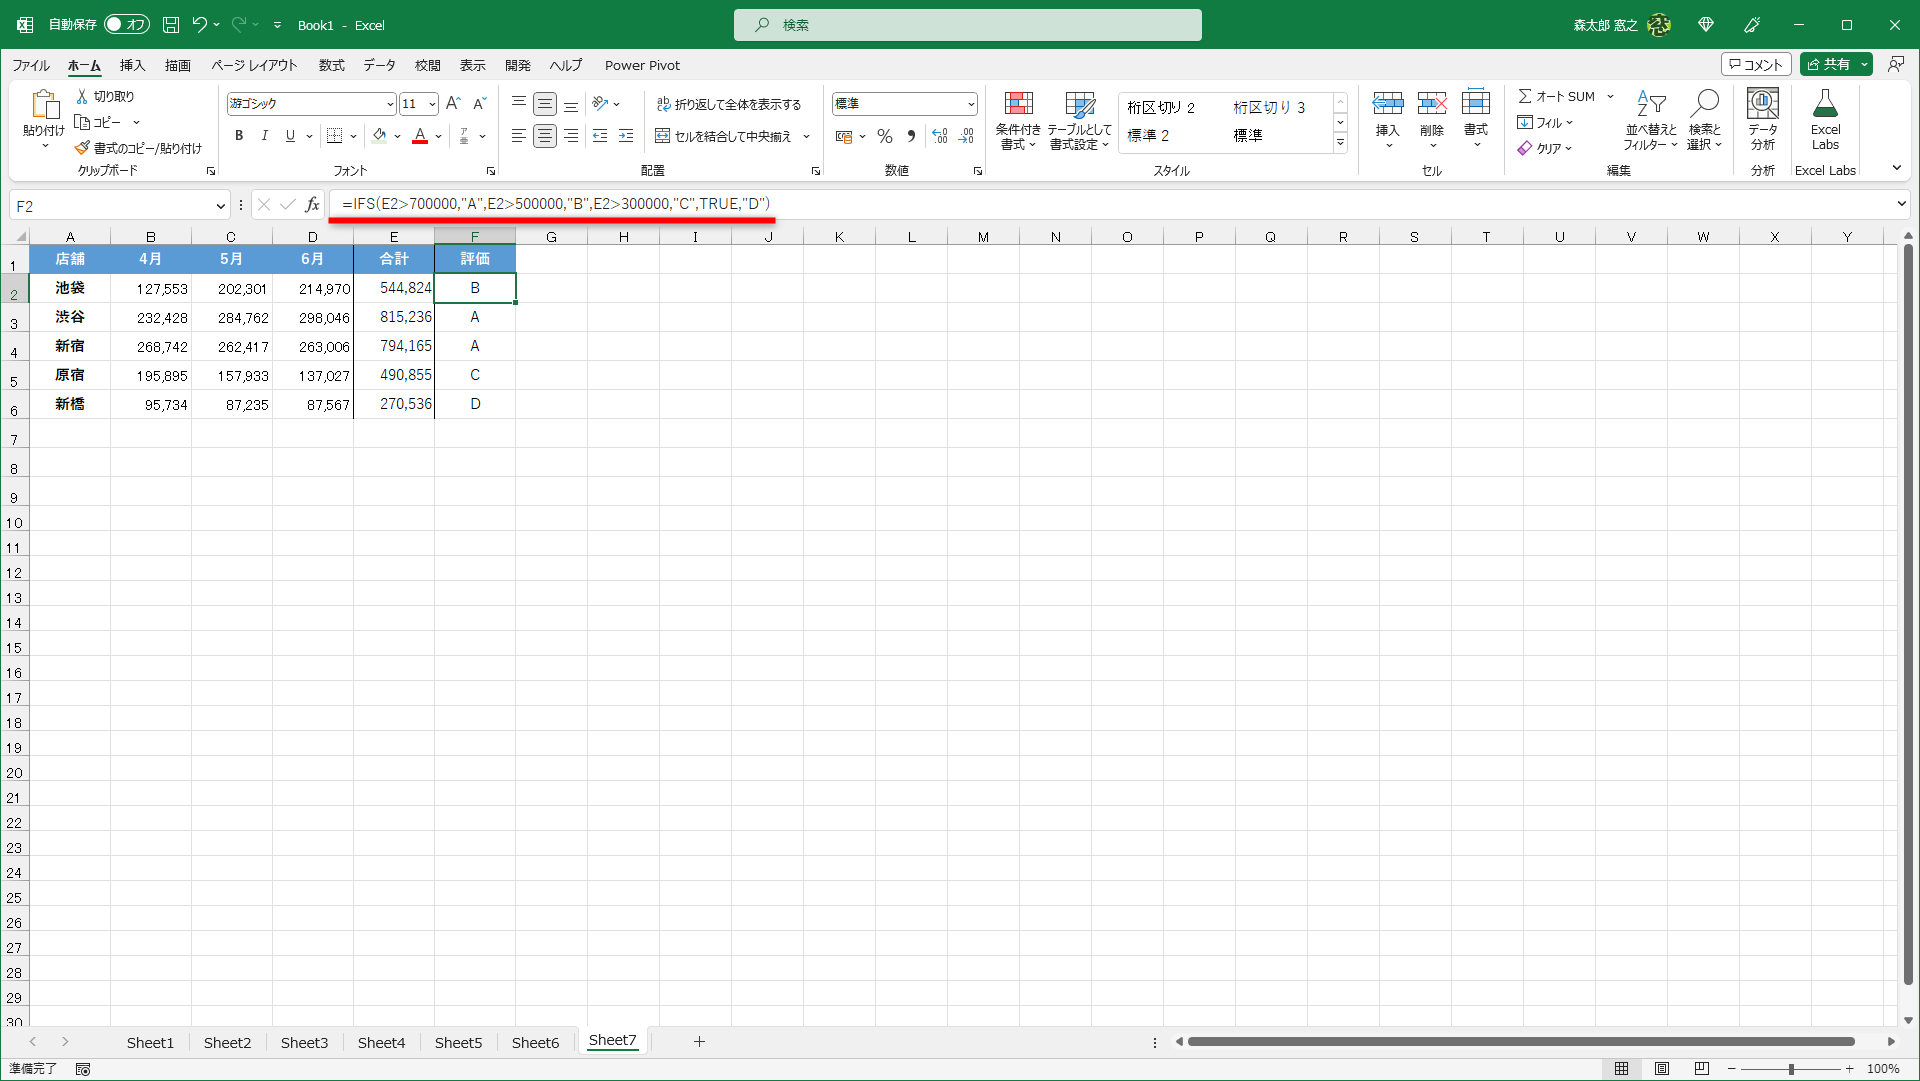Image resolution: width=1920 pixels, height=1081 pixels.
Task: Select the Sheet3 worksheet tab
Action: [304, 1042]
